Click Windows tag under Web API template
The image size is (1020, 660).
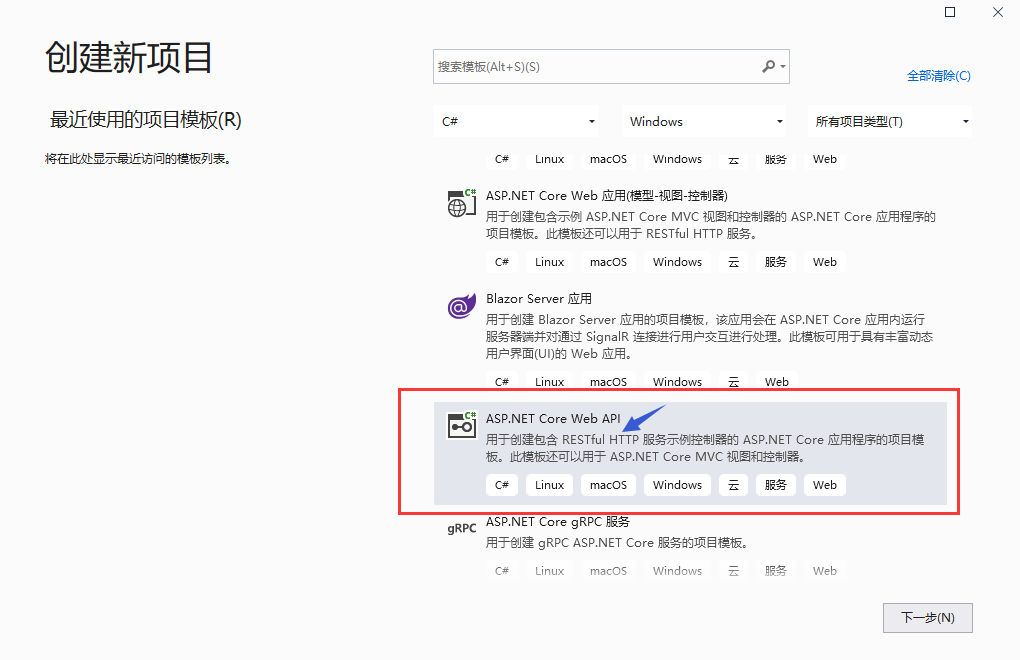pos(677,485)
